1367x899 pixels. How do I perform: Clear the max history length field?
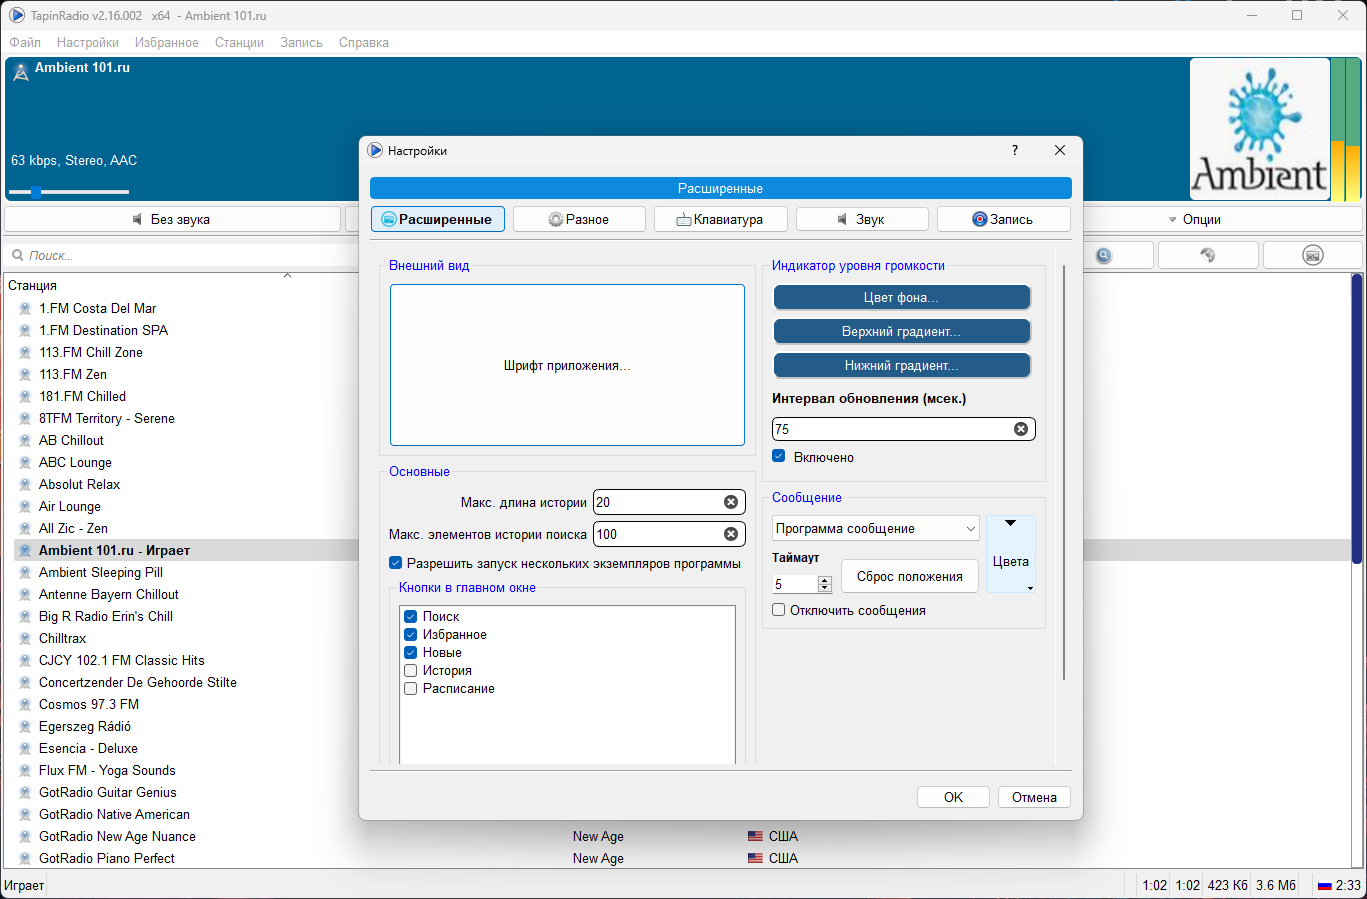tap(731, 502)
